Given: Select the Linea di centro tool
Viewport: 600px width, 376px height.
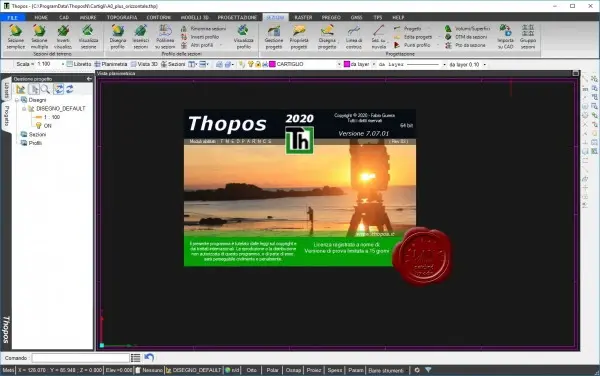Looking at the screenshot, I should point(354,36).
